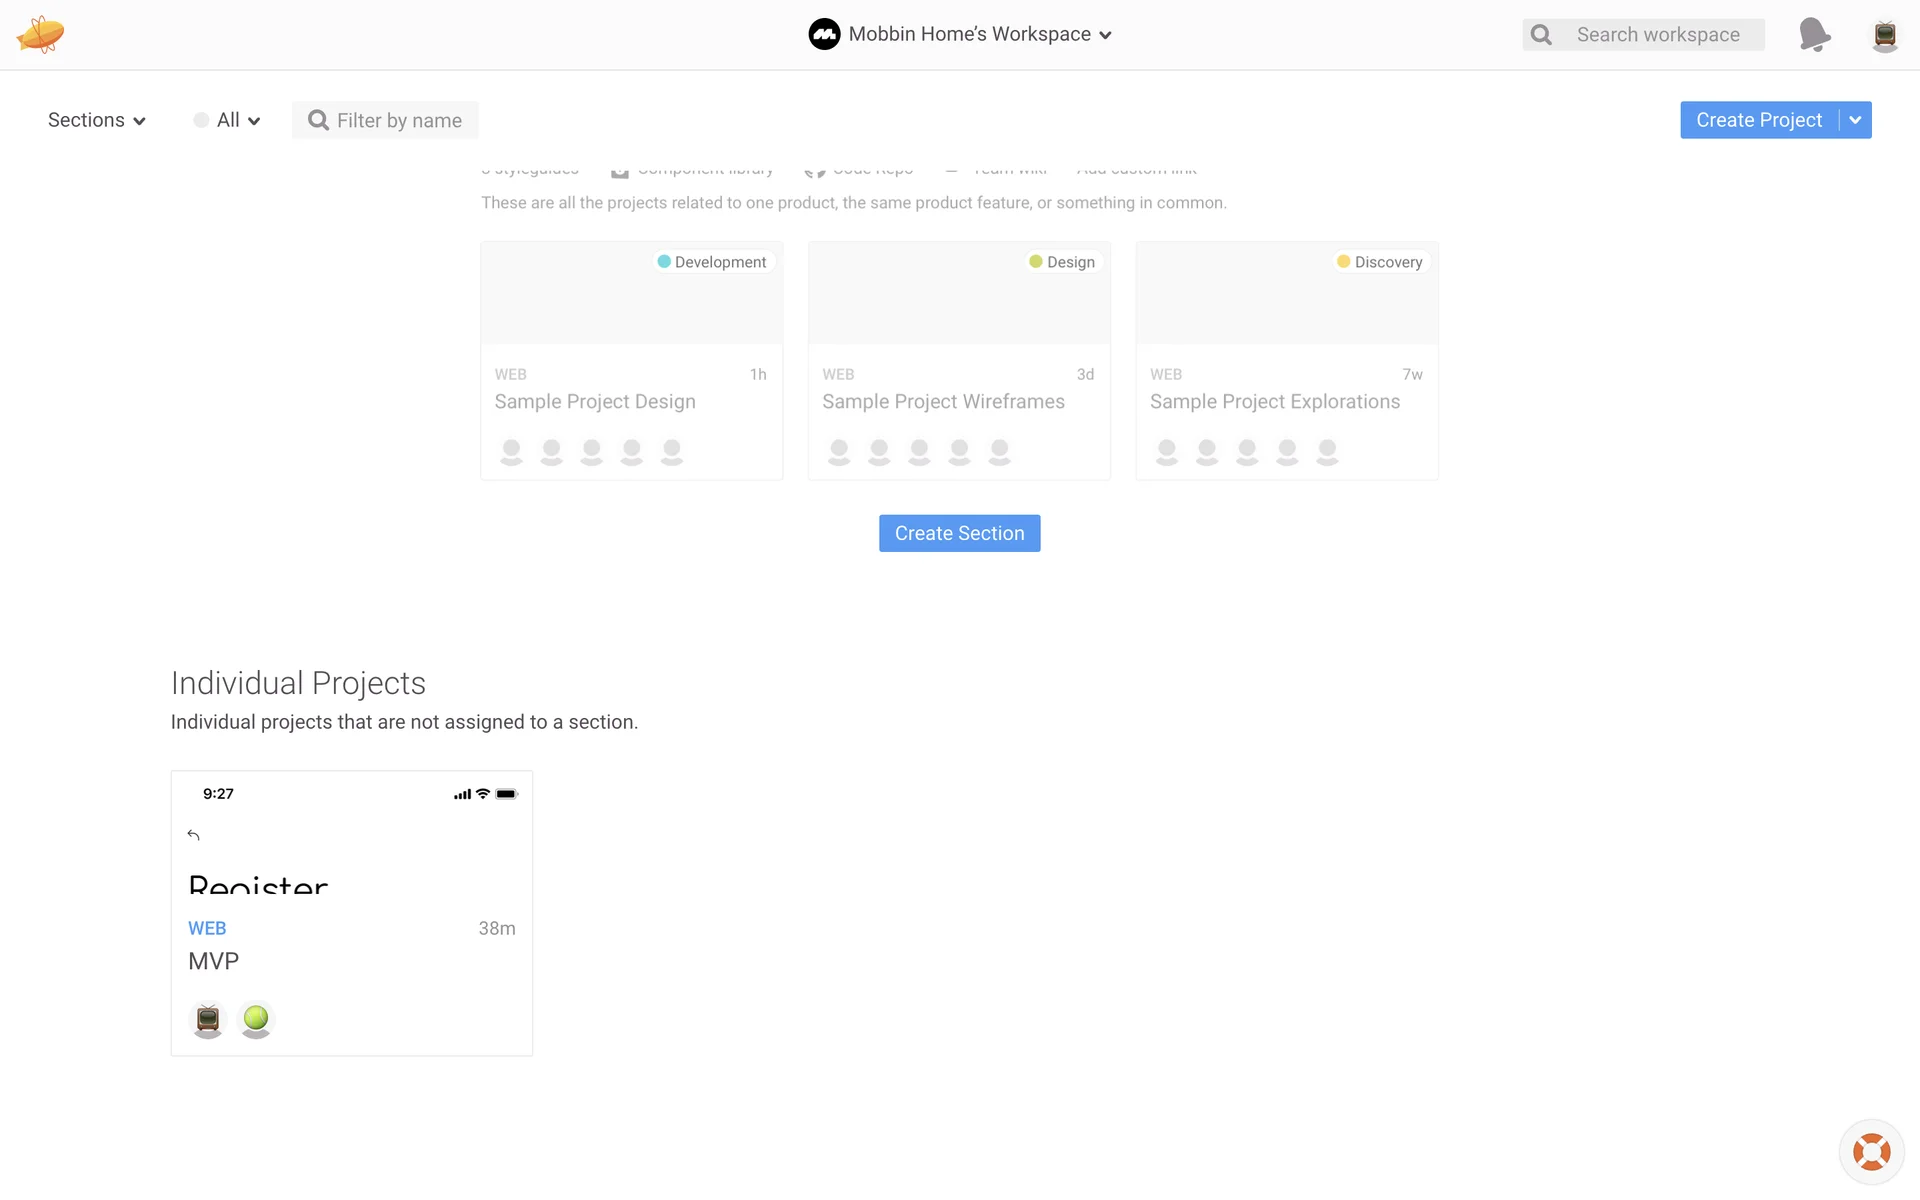
Task: Click the Development status tag
Action: click(712, 262)
